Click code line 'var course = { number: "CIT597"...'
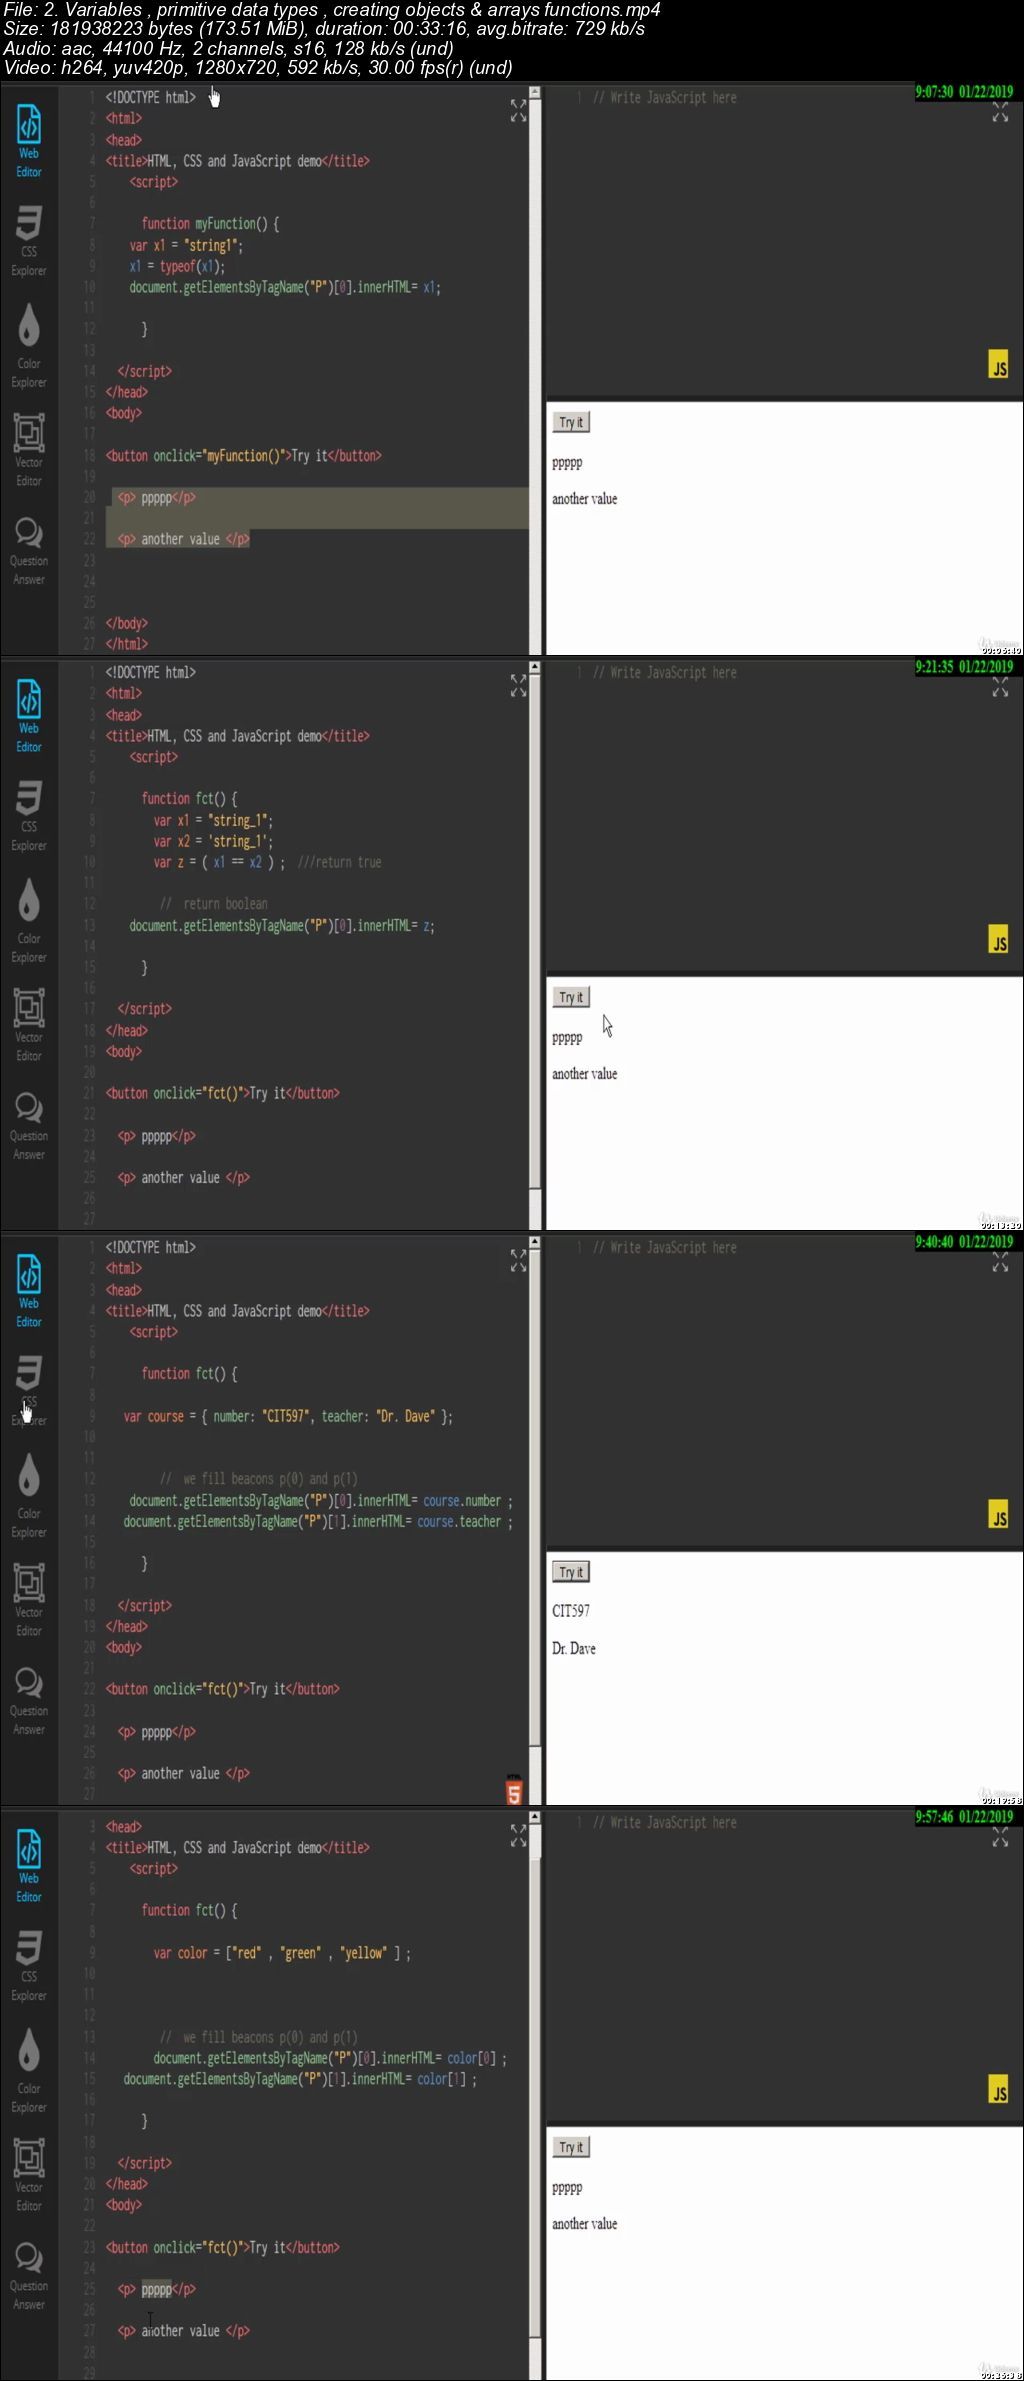 pos(288,1416)
